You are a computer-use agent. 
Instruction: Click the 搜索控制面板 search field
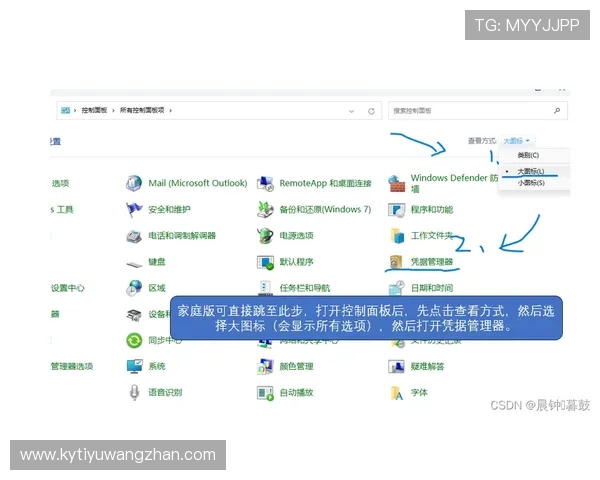[x=478, y=111]
